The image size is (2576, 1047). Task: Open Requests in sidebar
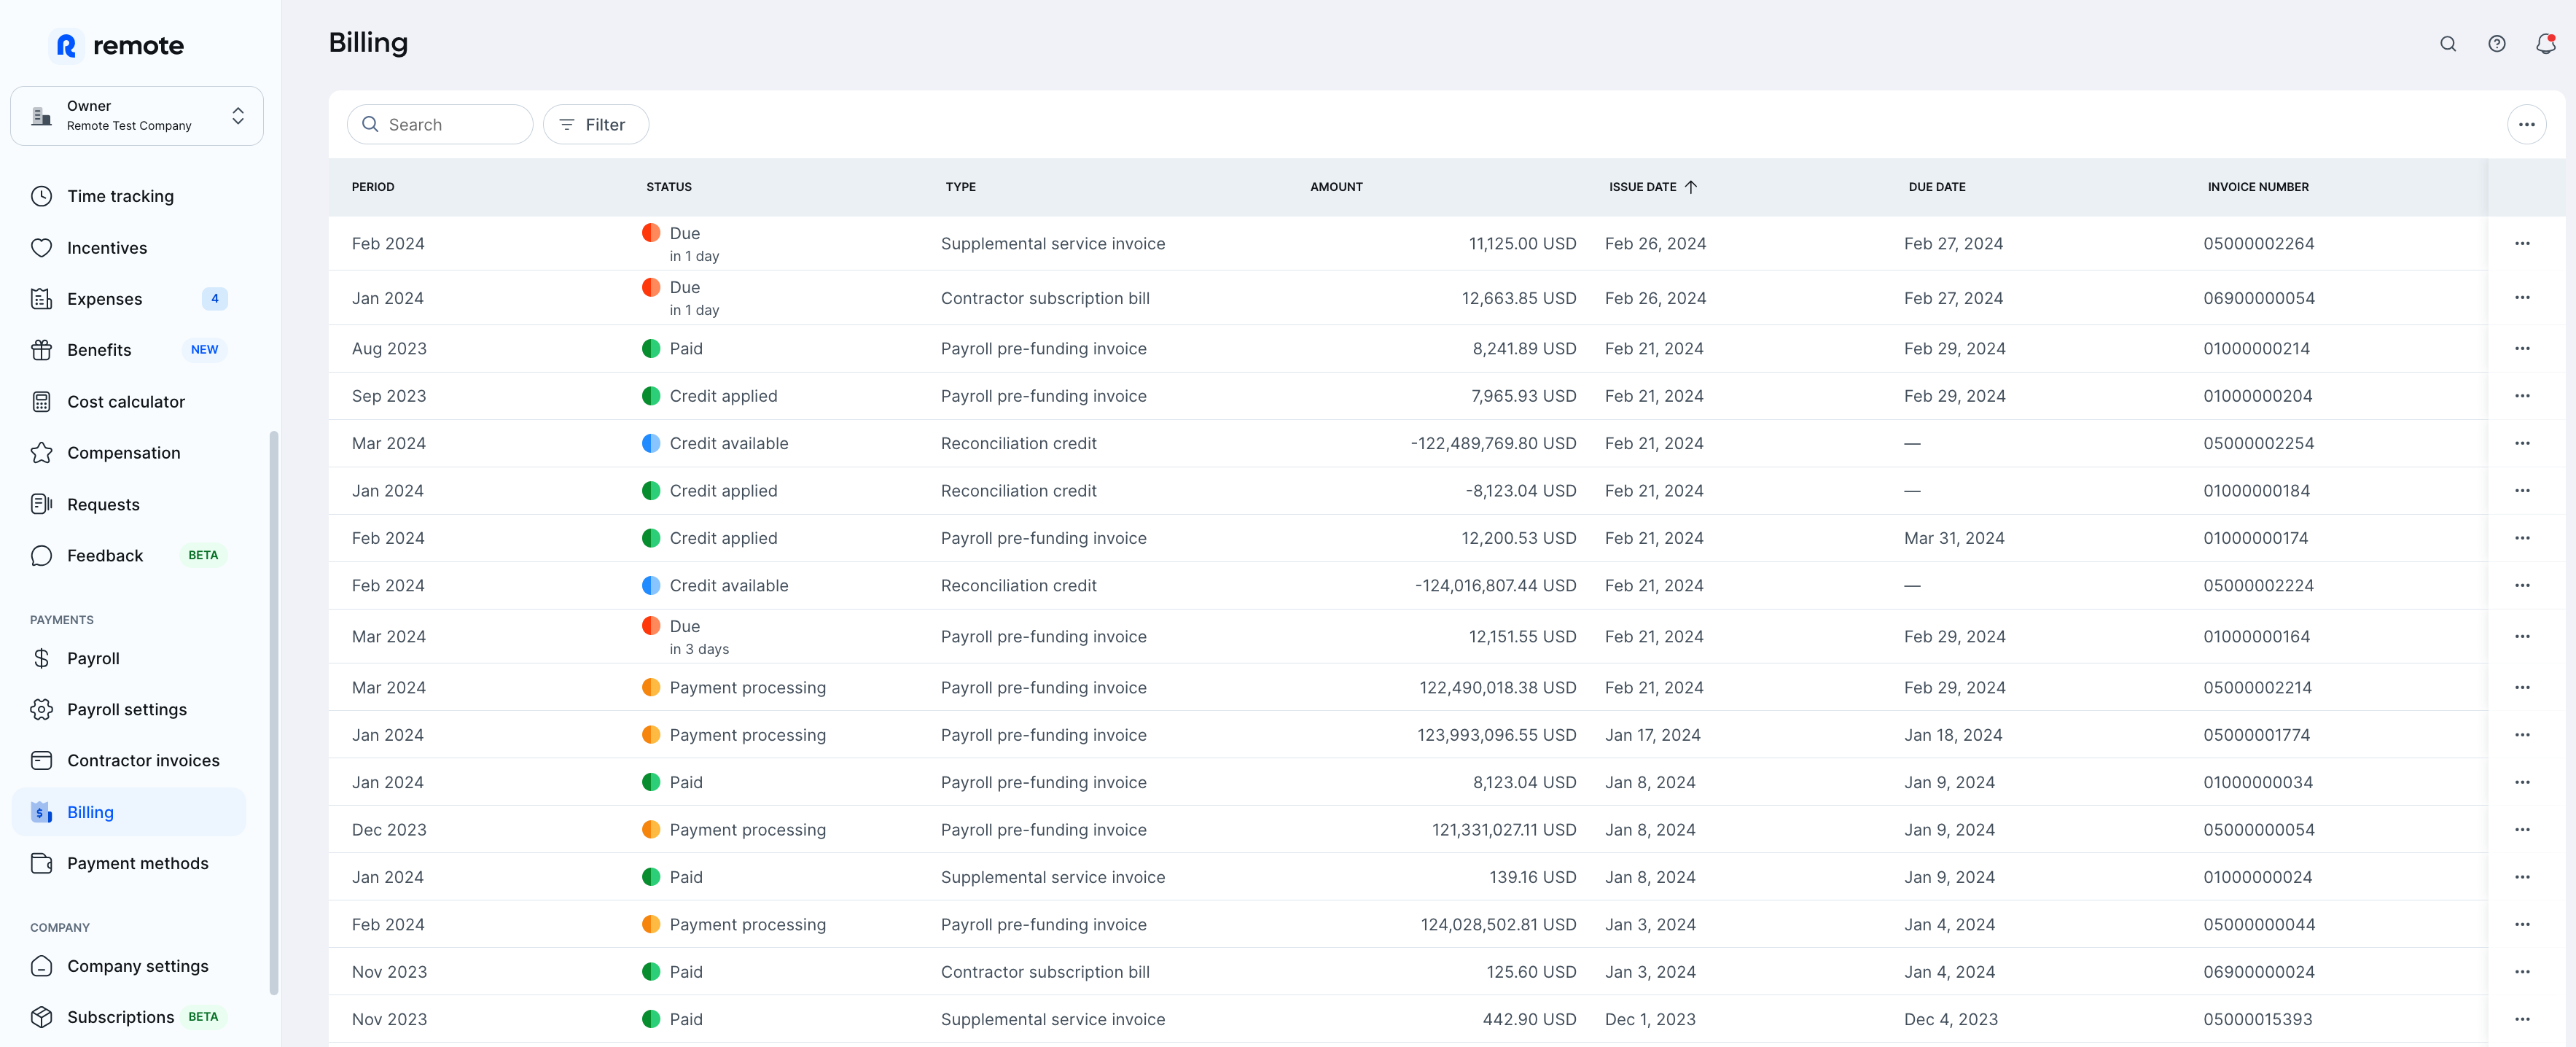point(129,505)
